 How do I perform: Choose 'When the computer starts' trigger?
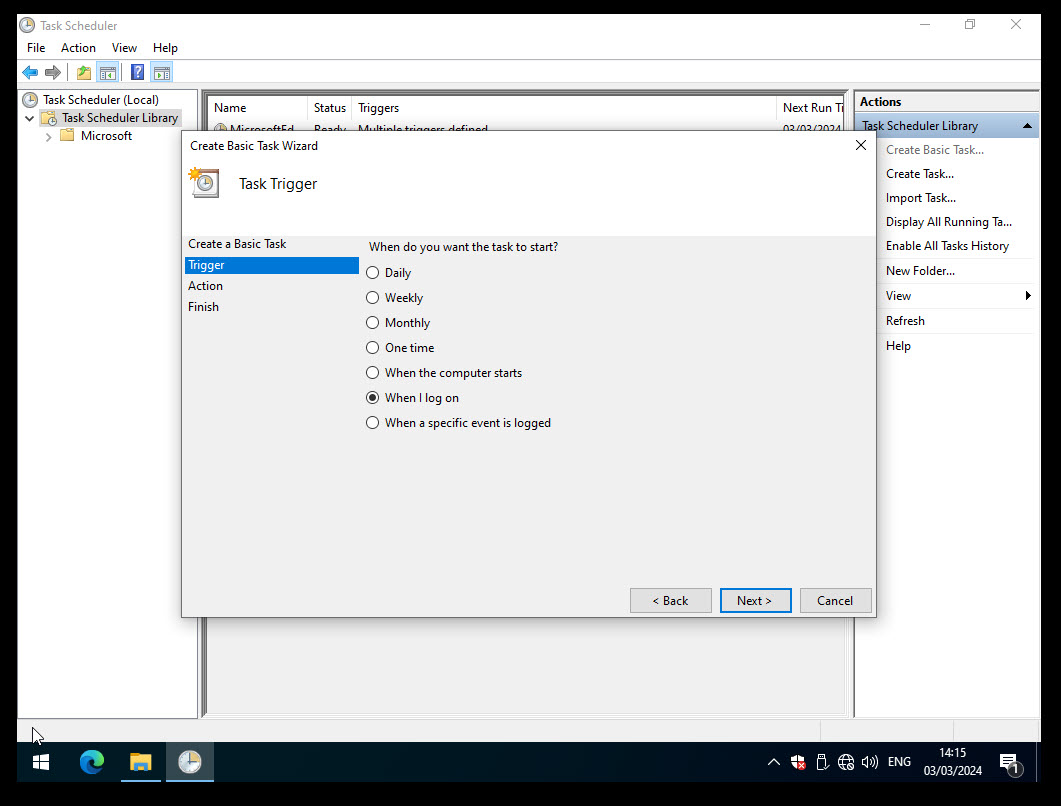pos(372,372)
